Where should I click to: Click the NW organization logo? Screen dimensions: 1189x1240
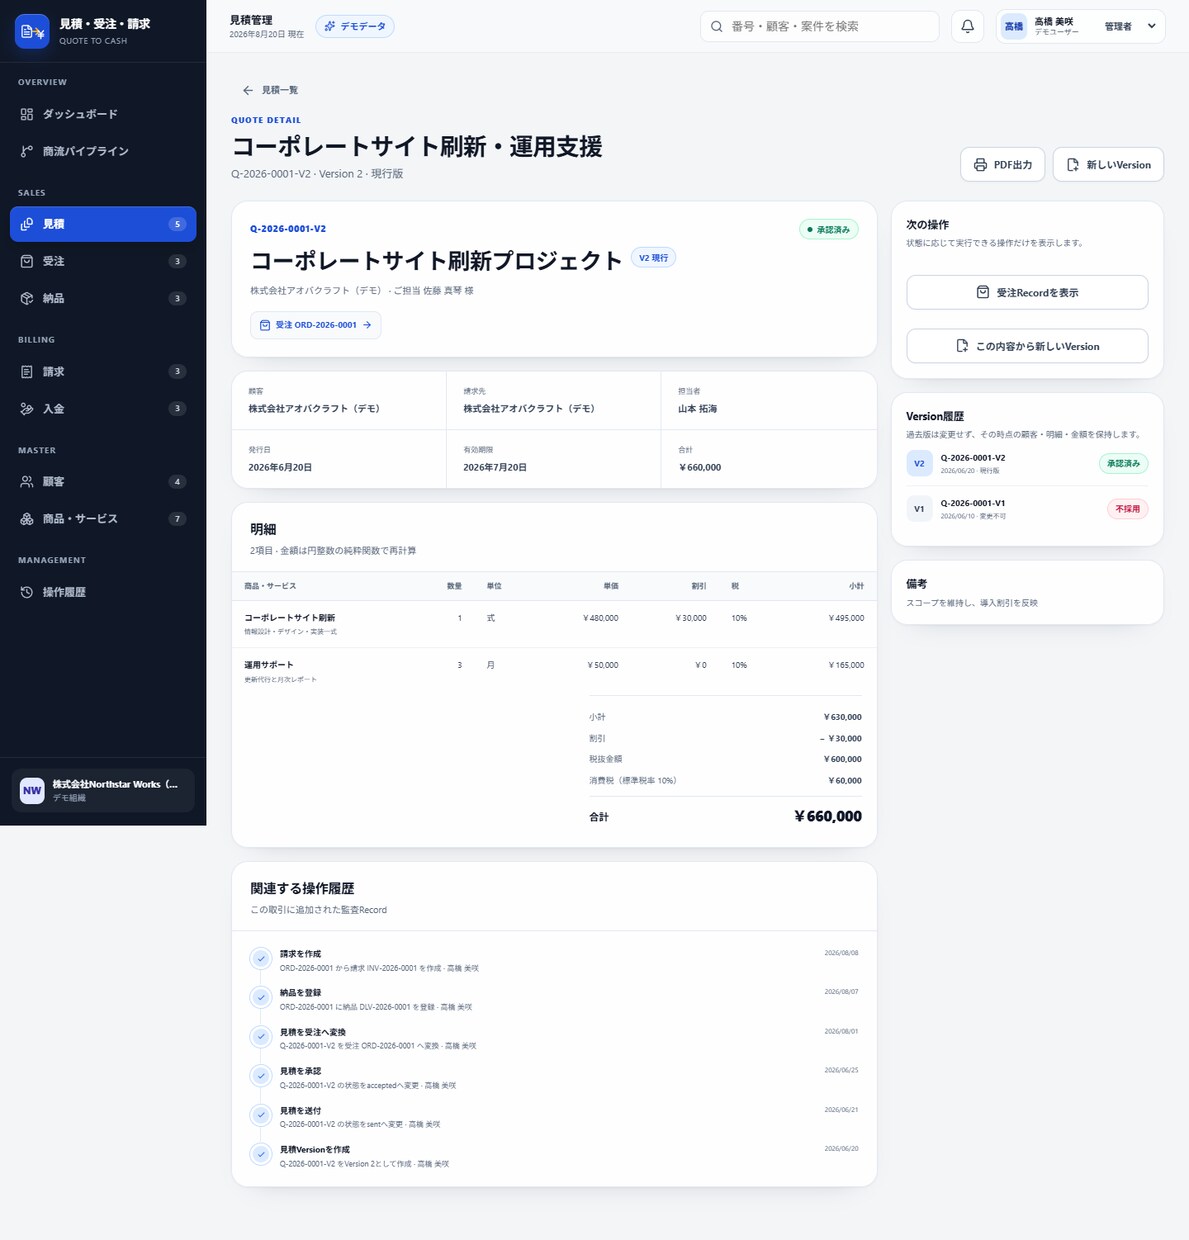pyautogui.click(x=32, y=790)
